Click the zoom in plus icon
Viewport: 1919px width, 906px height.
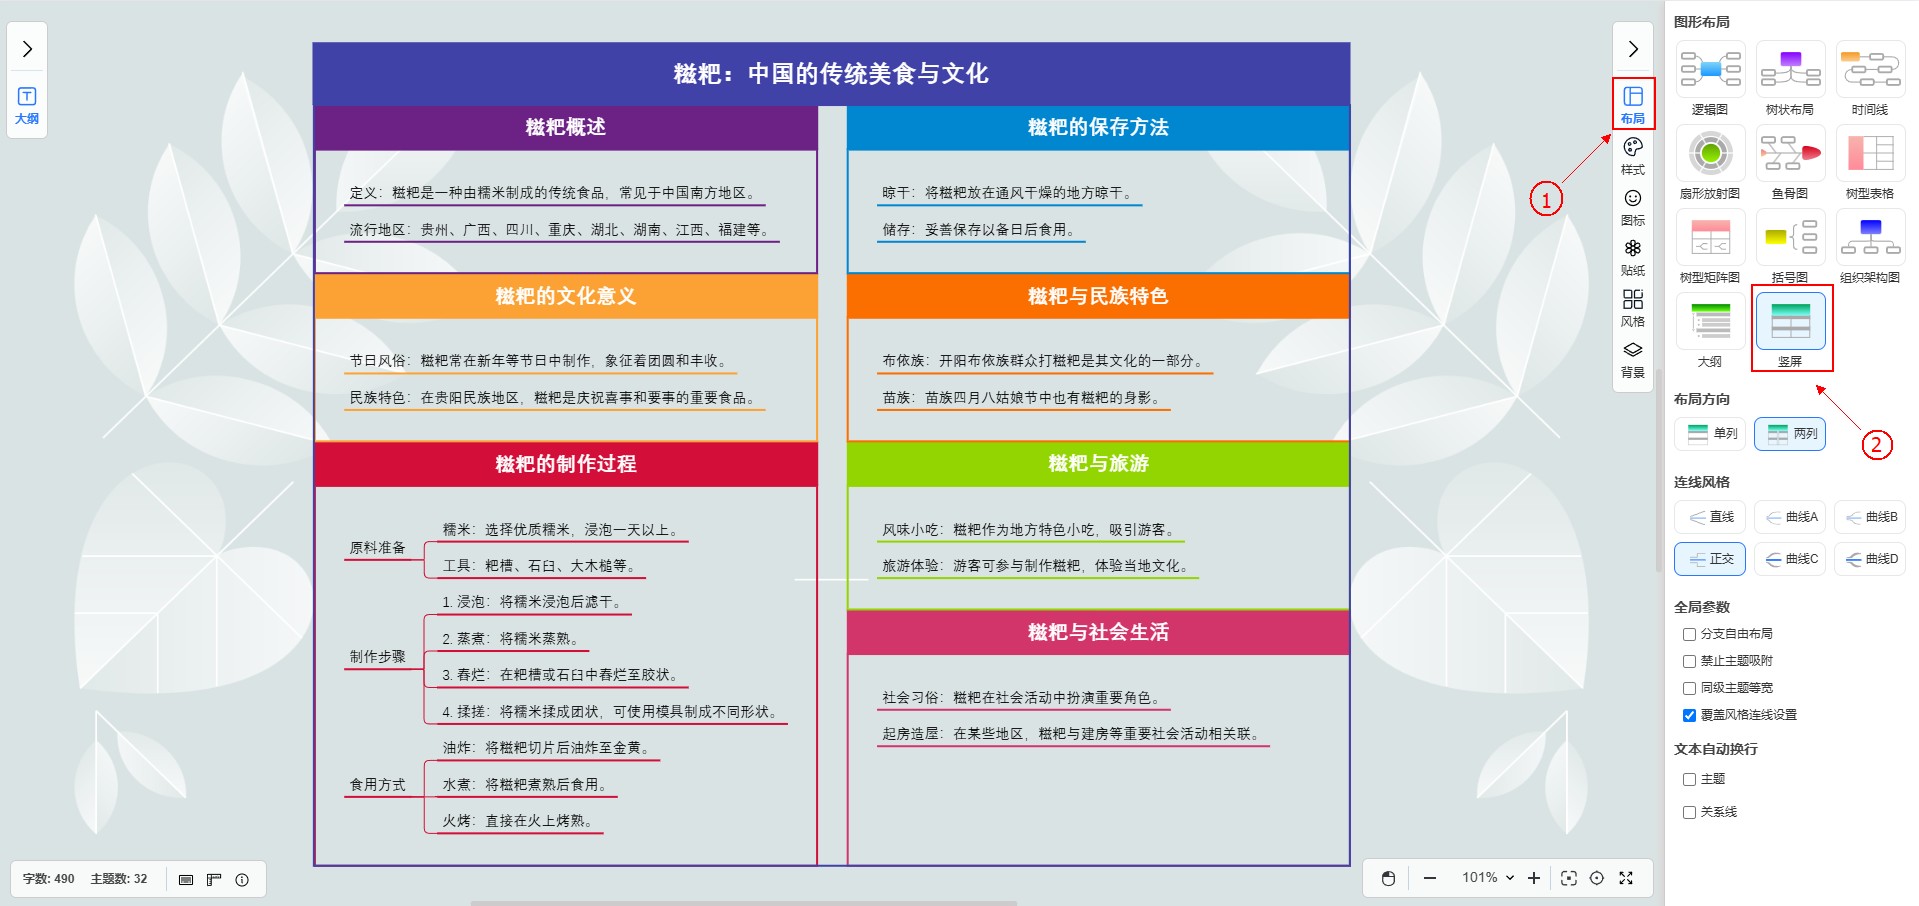(1534, 878)
